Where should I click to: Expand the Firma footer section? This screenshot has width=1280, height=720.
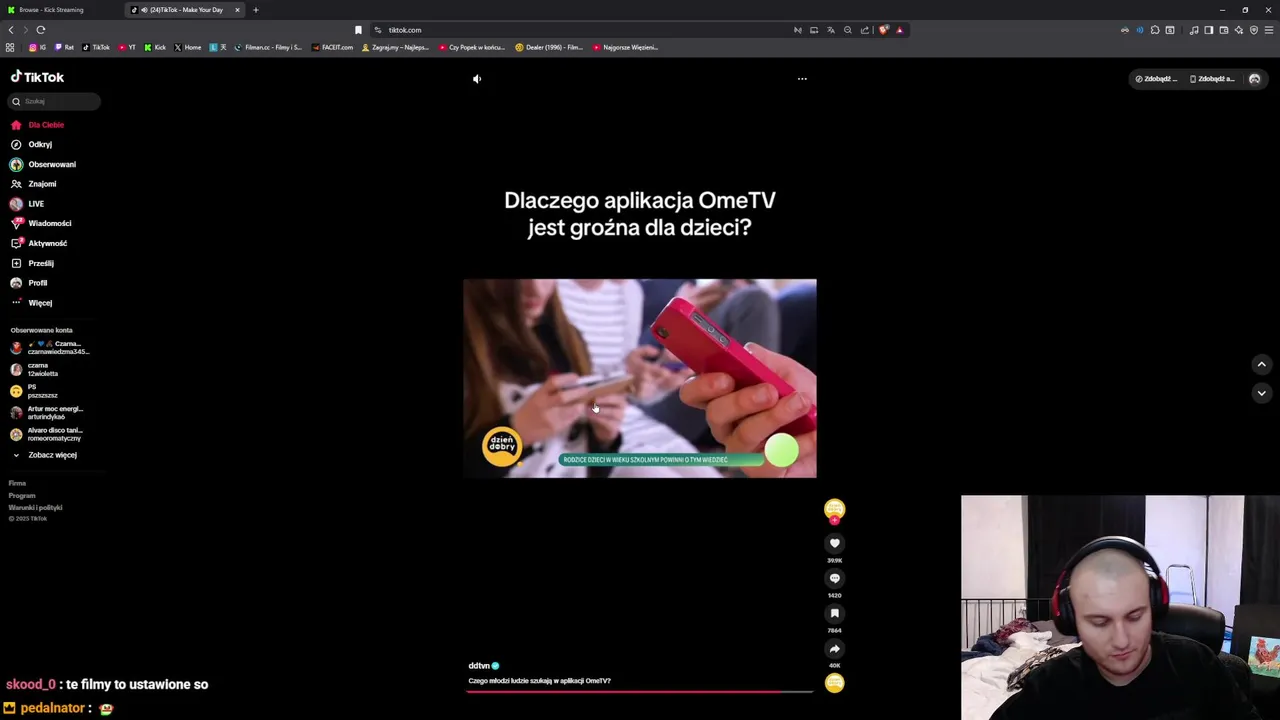click(x=17, y=483)
